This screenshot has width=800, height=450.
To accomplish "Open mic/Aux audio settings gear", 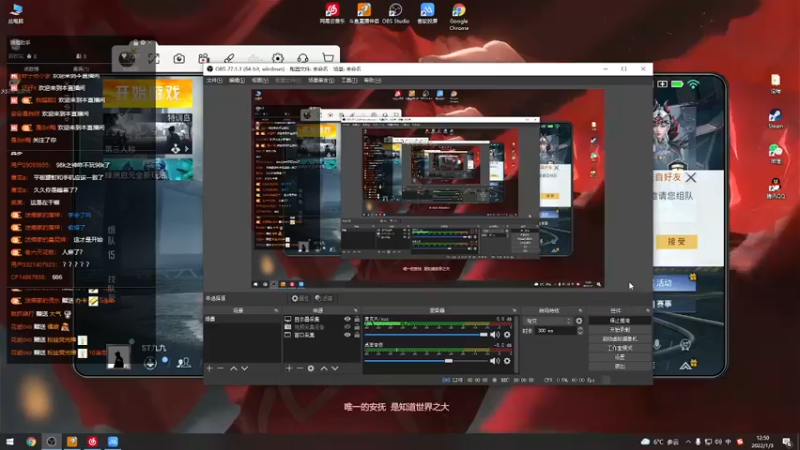I will 507,335.
